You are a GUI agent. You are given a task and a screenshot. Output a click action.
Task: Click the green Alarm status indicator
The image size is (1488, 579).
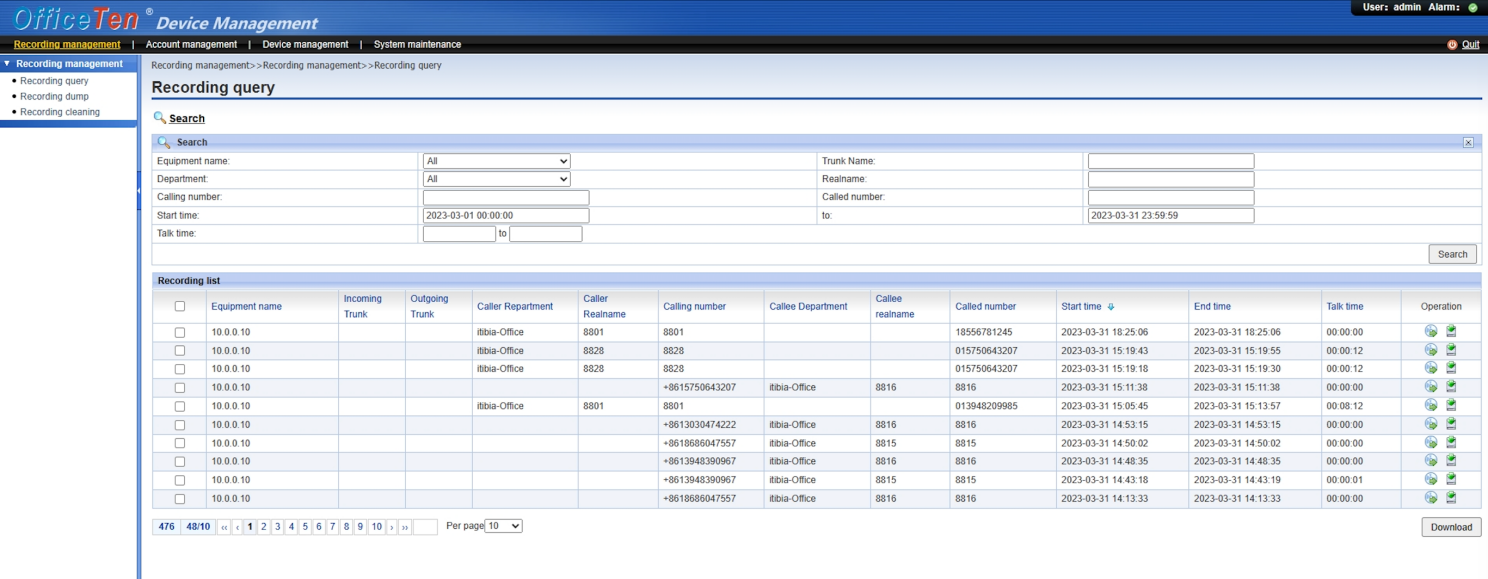(1473, 8)
